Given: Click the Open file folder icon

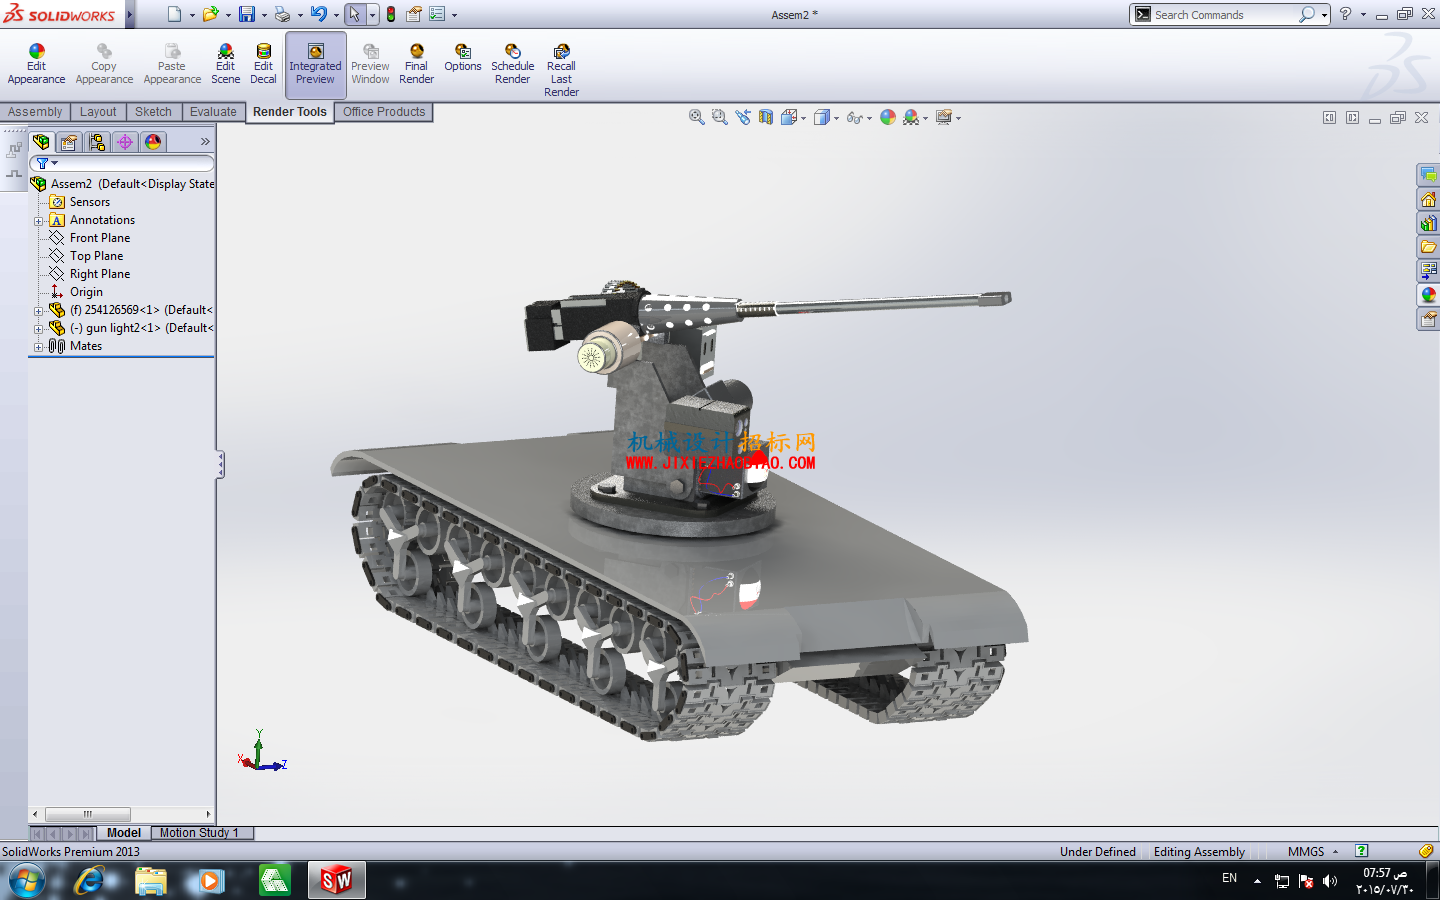Looking at the screenshot, I should [x=210, y=14].
